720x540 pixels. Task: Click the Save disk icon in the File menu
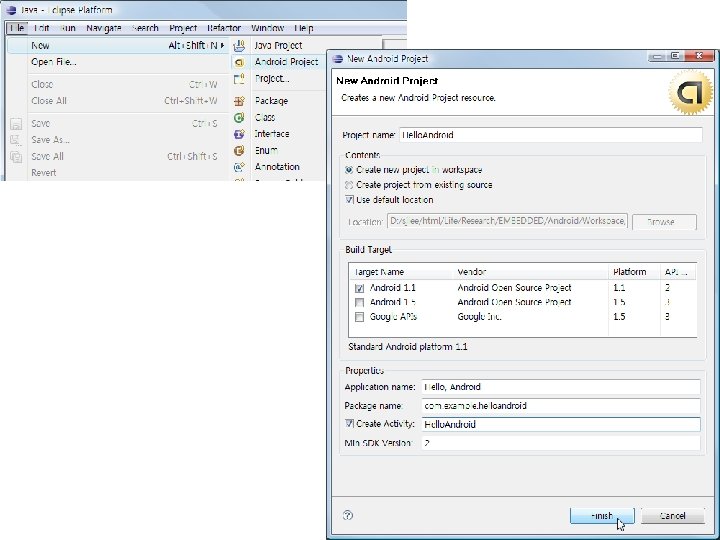[16, 124]
